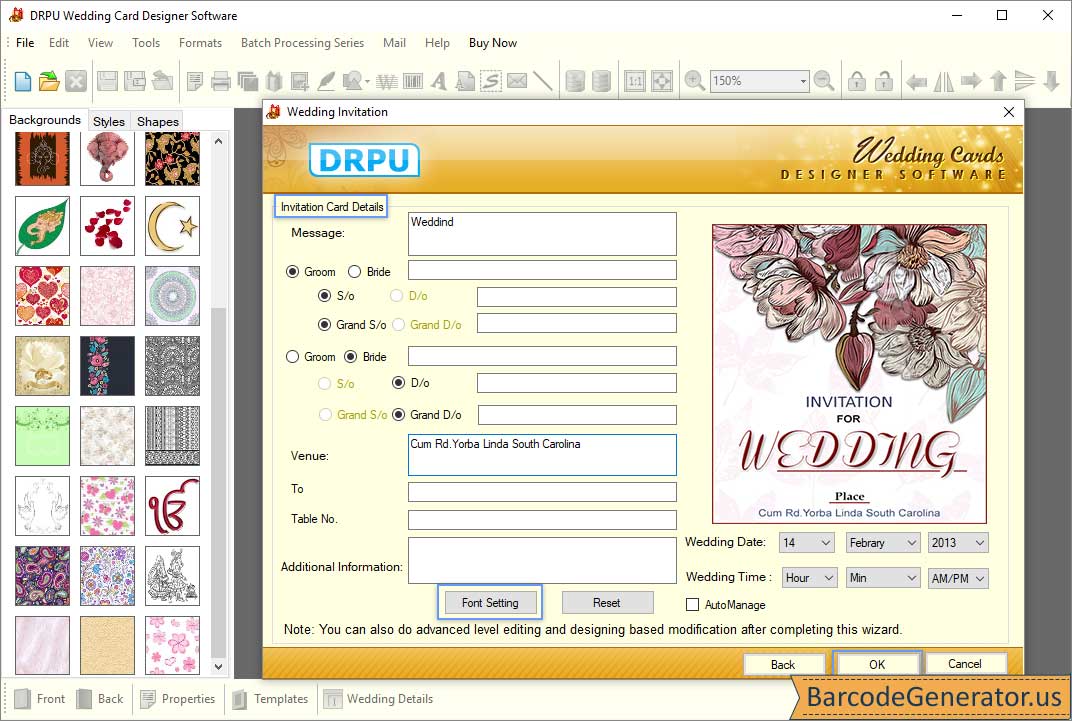Viewport: 1072px width, 721px height.
Task: Click the Cancel button
Action: 965,664
